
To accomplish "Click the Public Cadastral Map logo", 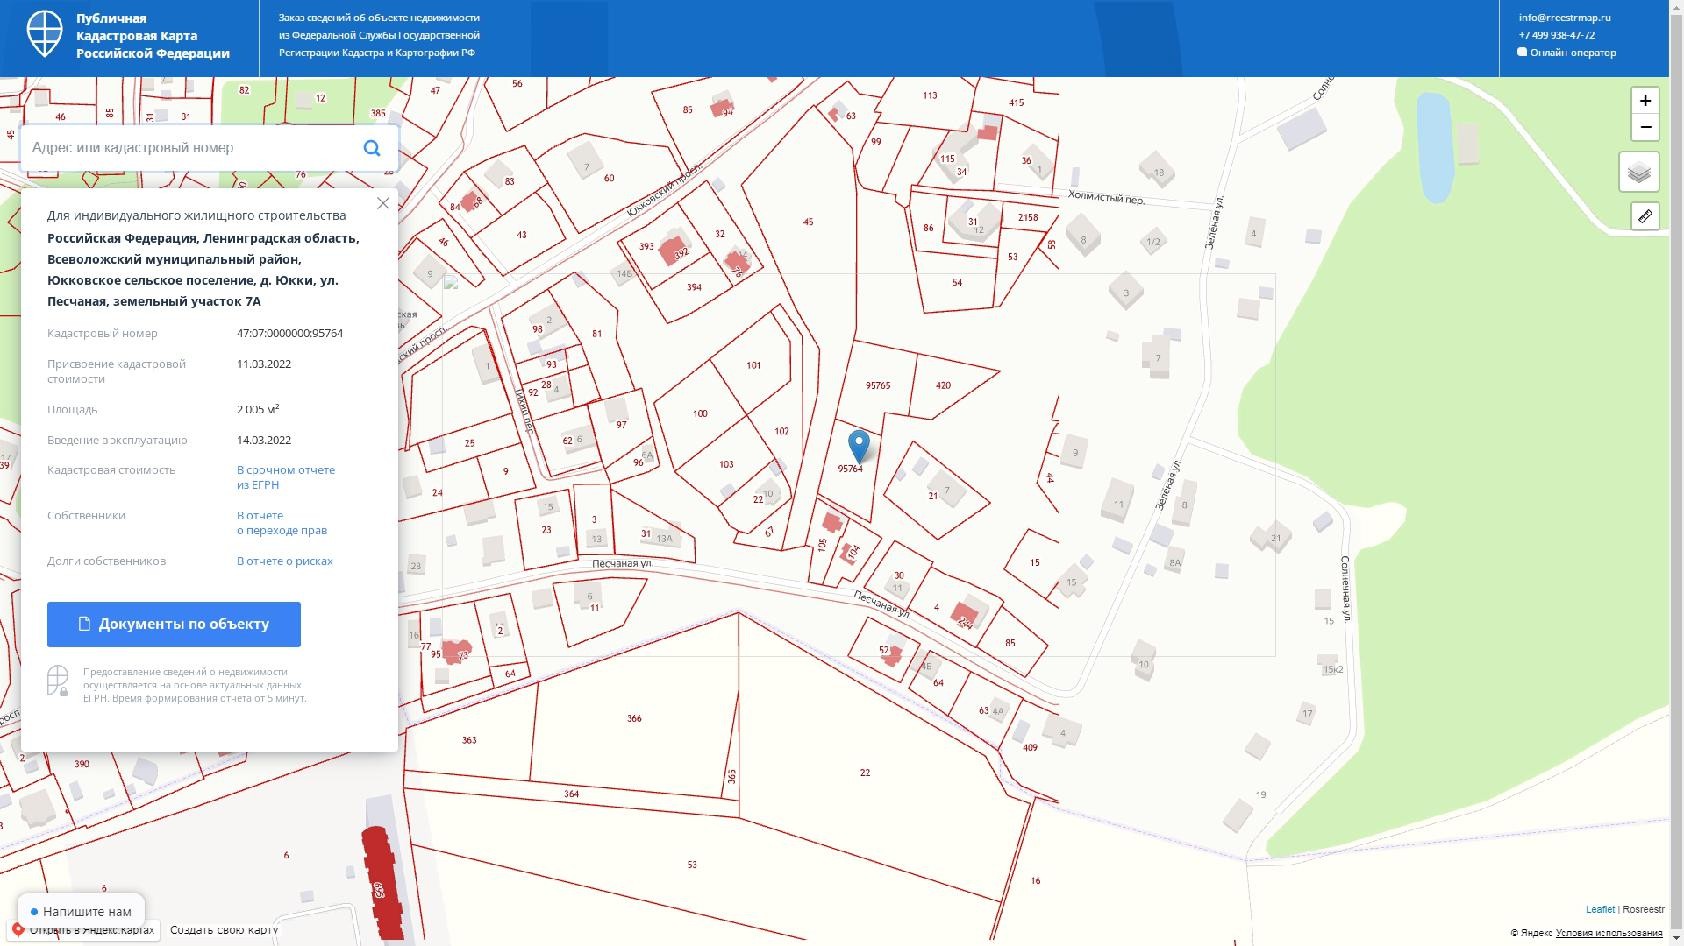I will (44, 35).
